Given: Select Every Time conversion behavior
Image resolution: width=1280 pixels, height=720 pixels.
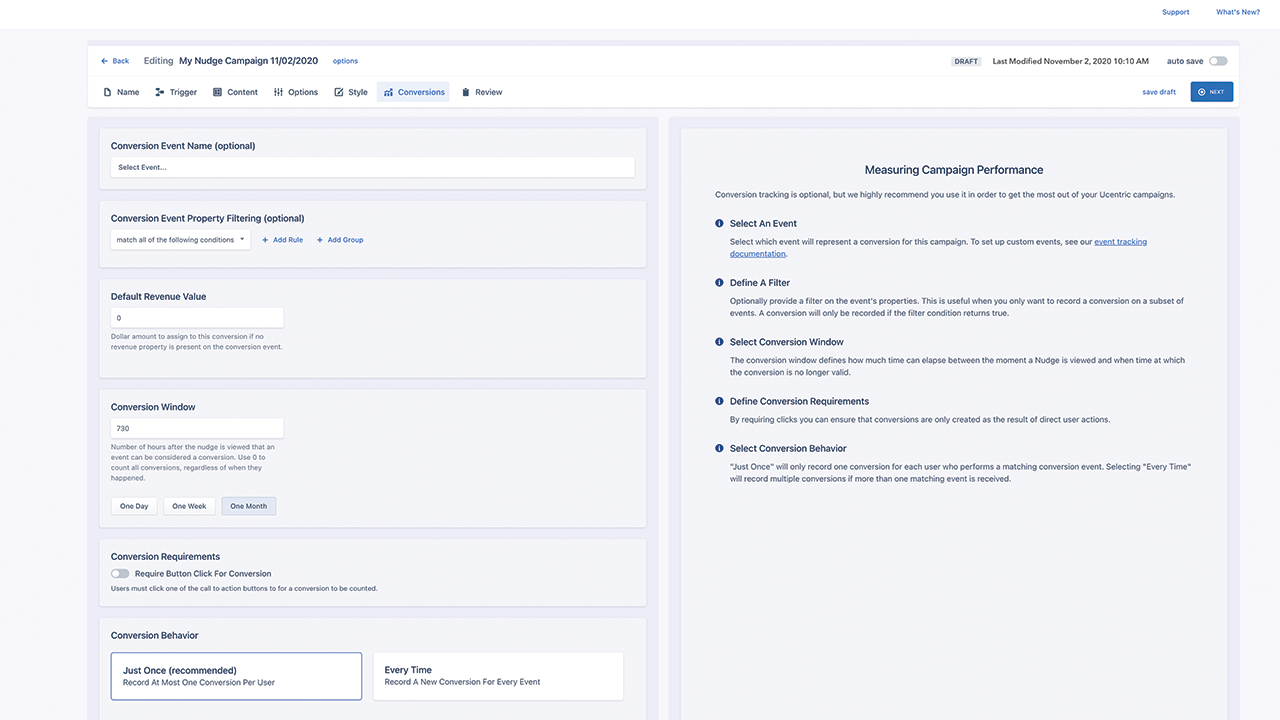Looking at the screenshot, I should [x=498, y=676].
